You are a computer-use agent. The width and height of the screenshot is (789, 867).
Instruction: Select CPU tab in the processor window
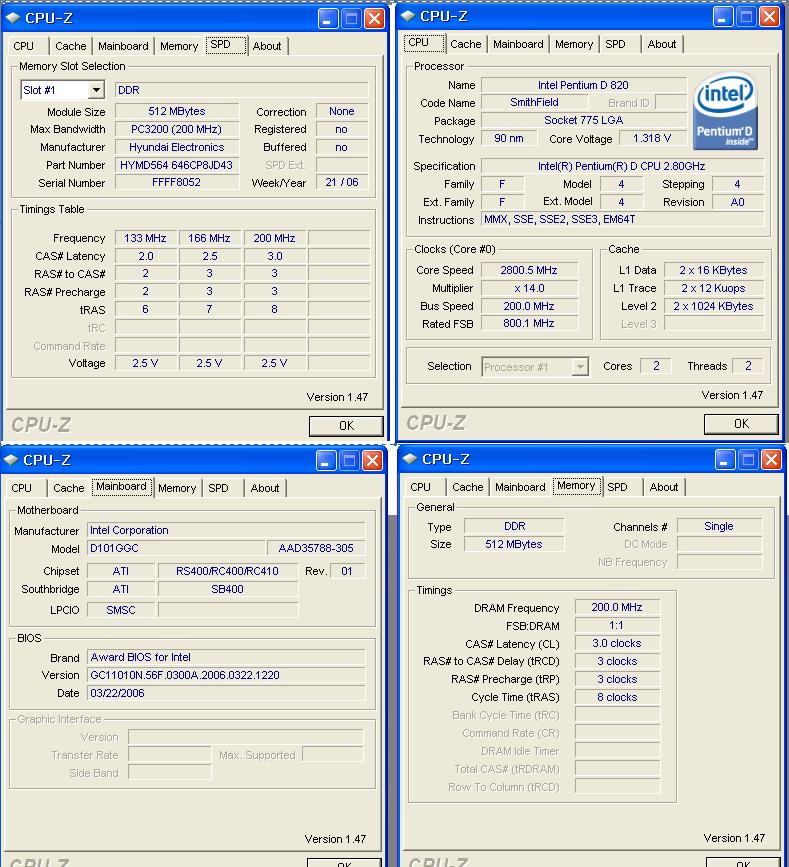[x=424, y=43]
